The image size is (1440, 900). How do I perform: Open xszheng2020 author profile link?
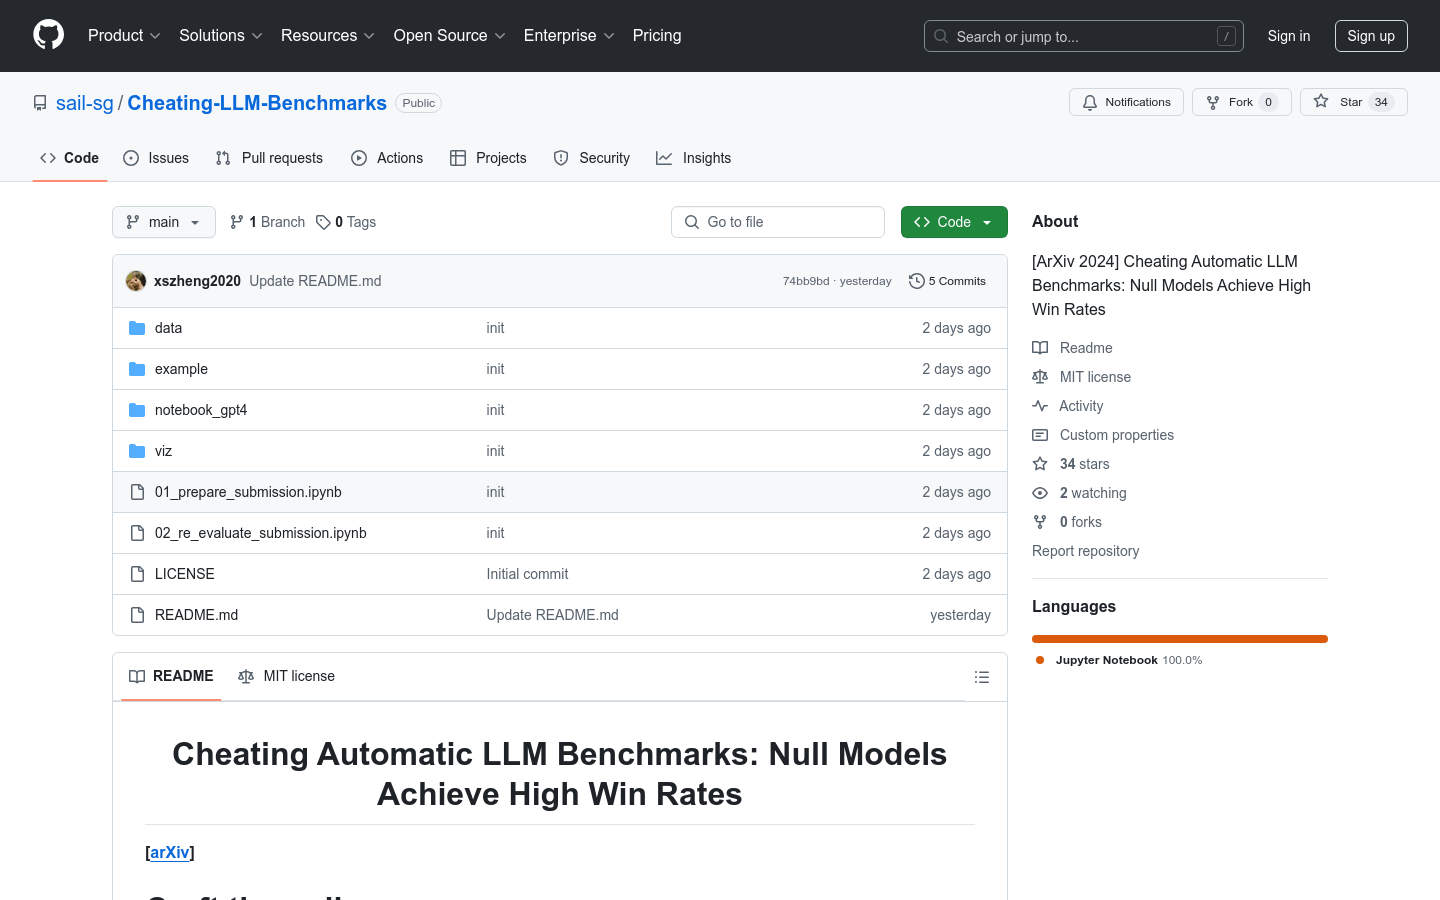[197, 281]
